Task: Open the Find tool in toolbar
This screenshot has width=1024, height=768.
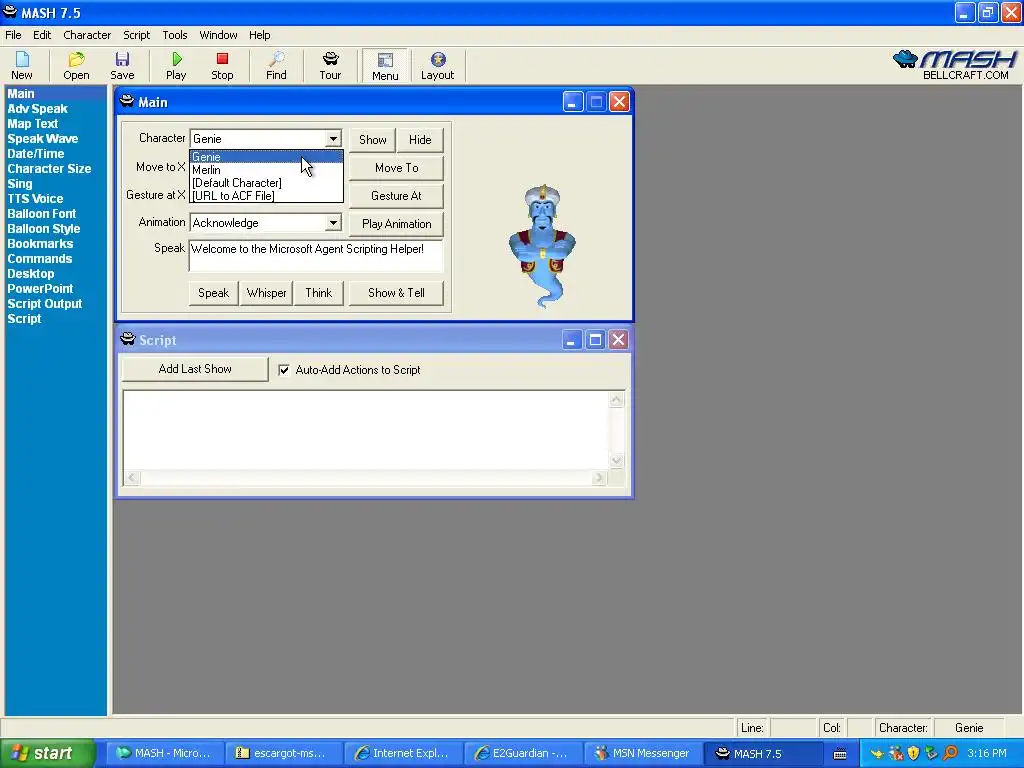Action: click(276, 65)
